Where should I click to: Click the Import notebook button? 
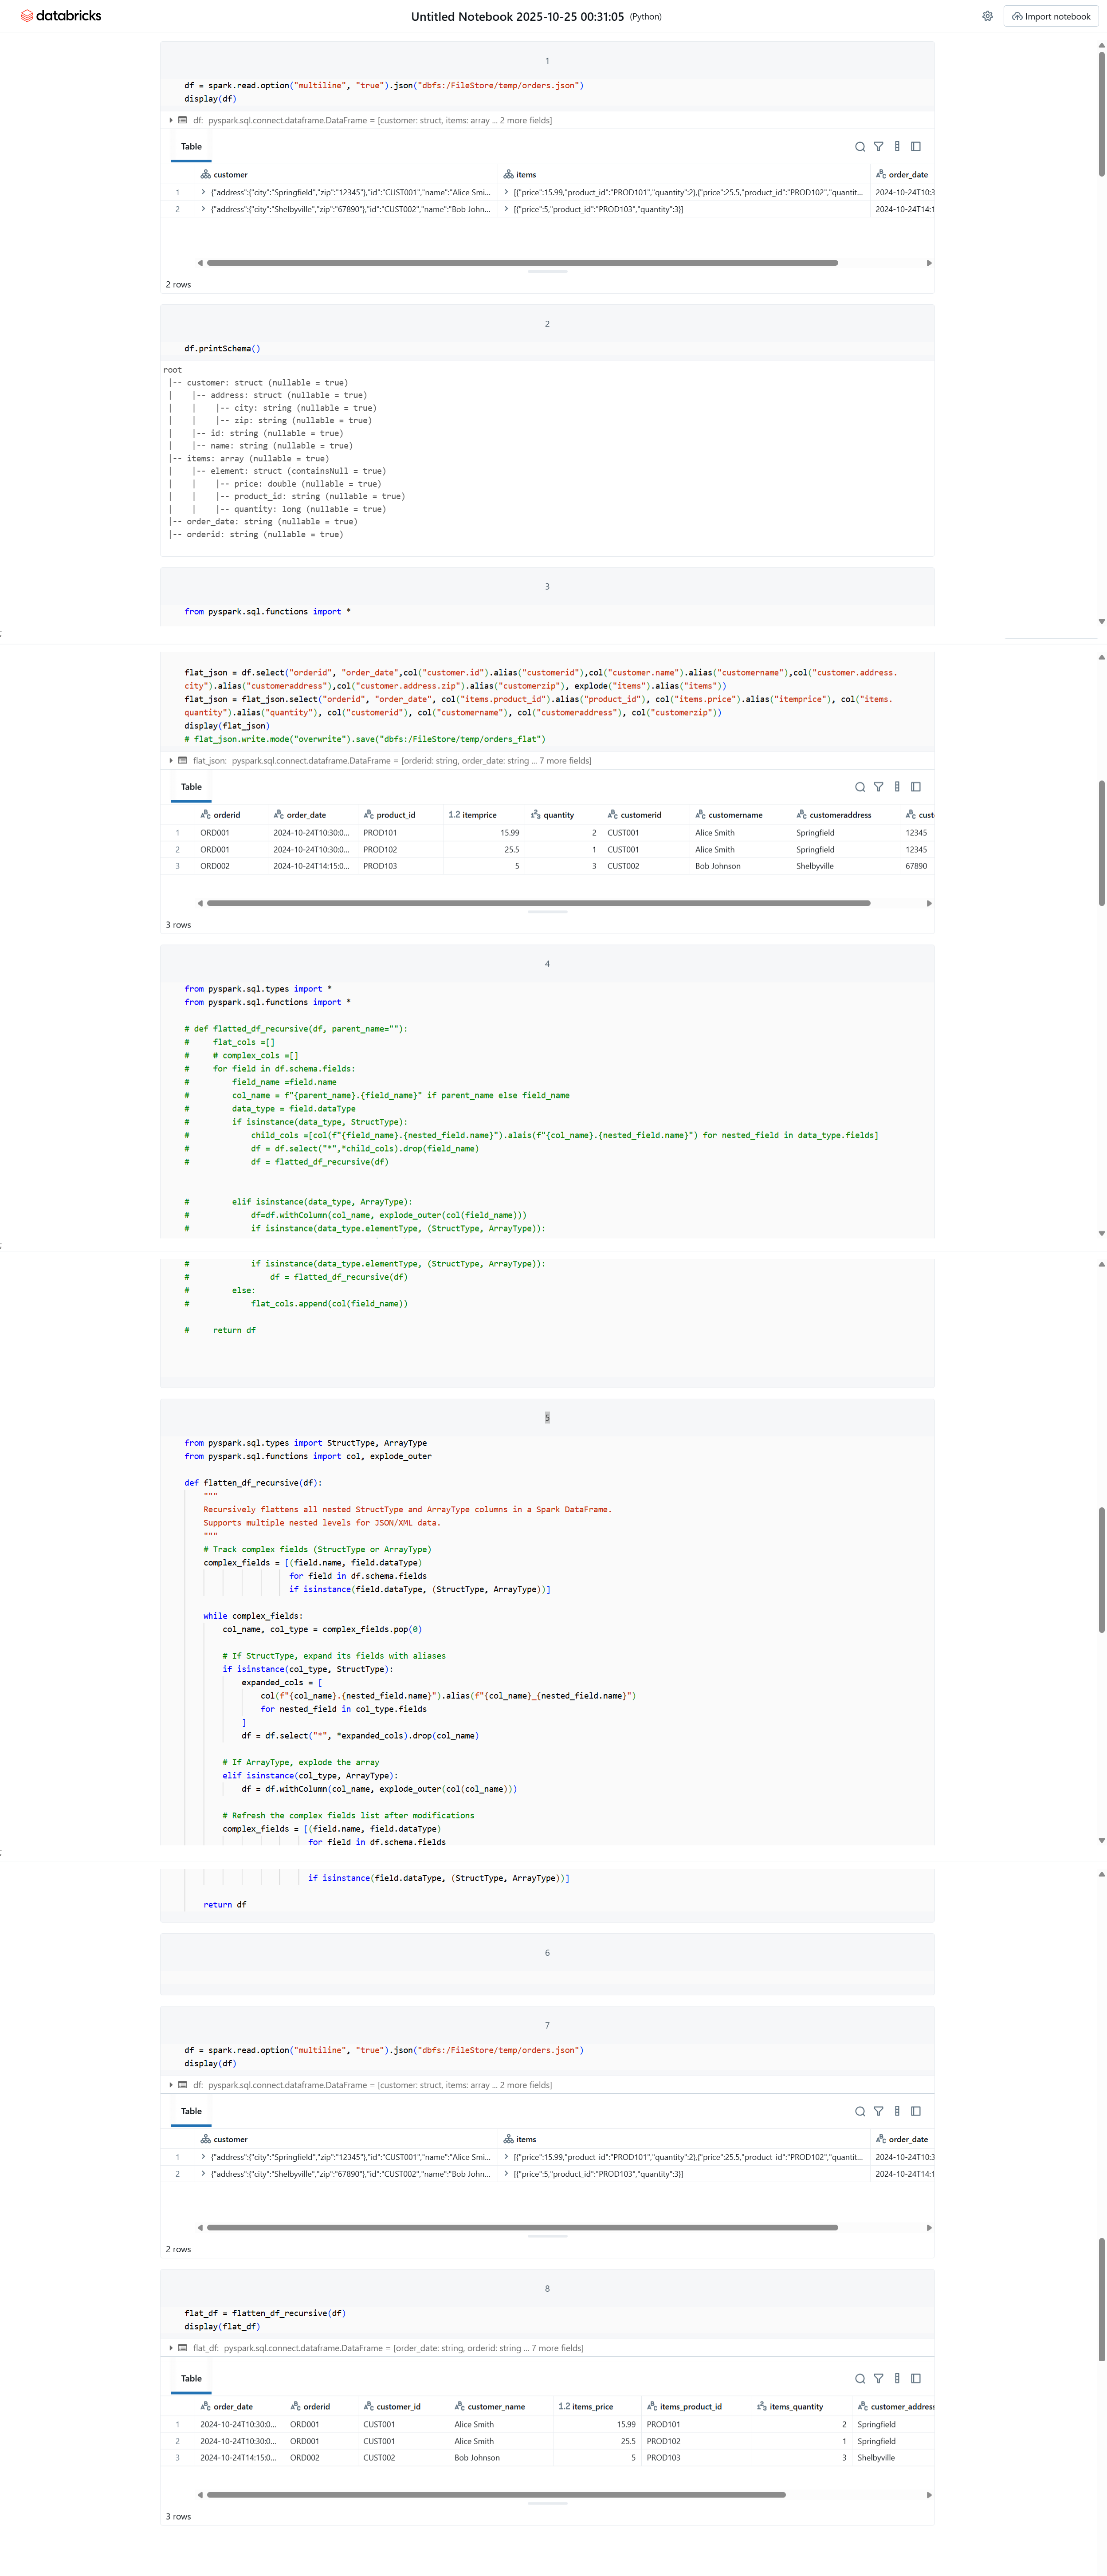click(1051, 16)
